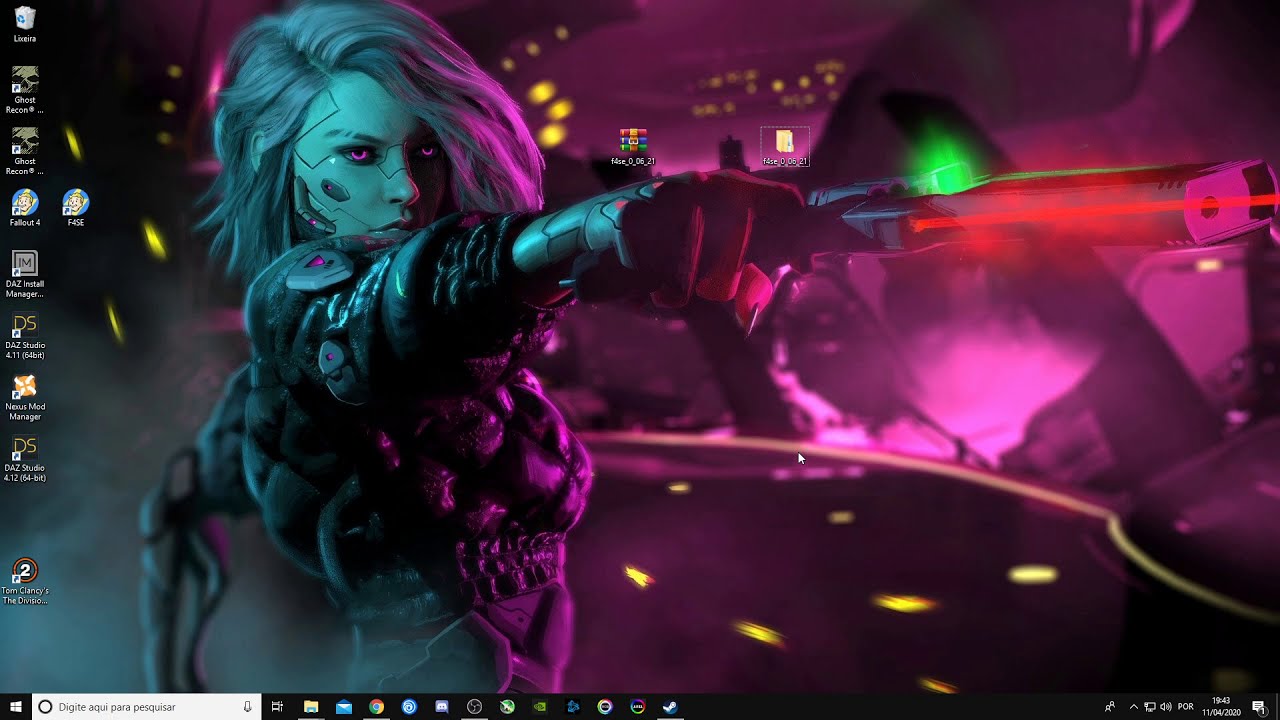
Task: Launch Google Chrome from the taskbar
Action: pos(376,707)
